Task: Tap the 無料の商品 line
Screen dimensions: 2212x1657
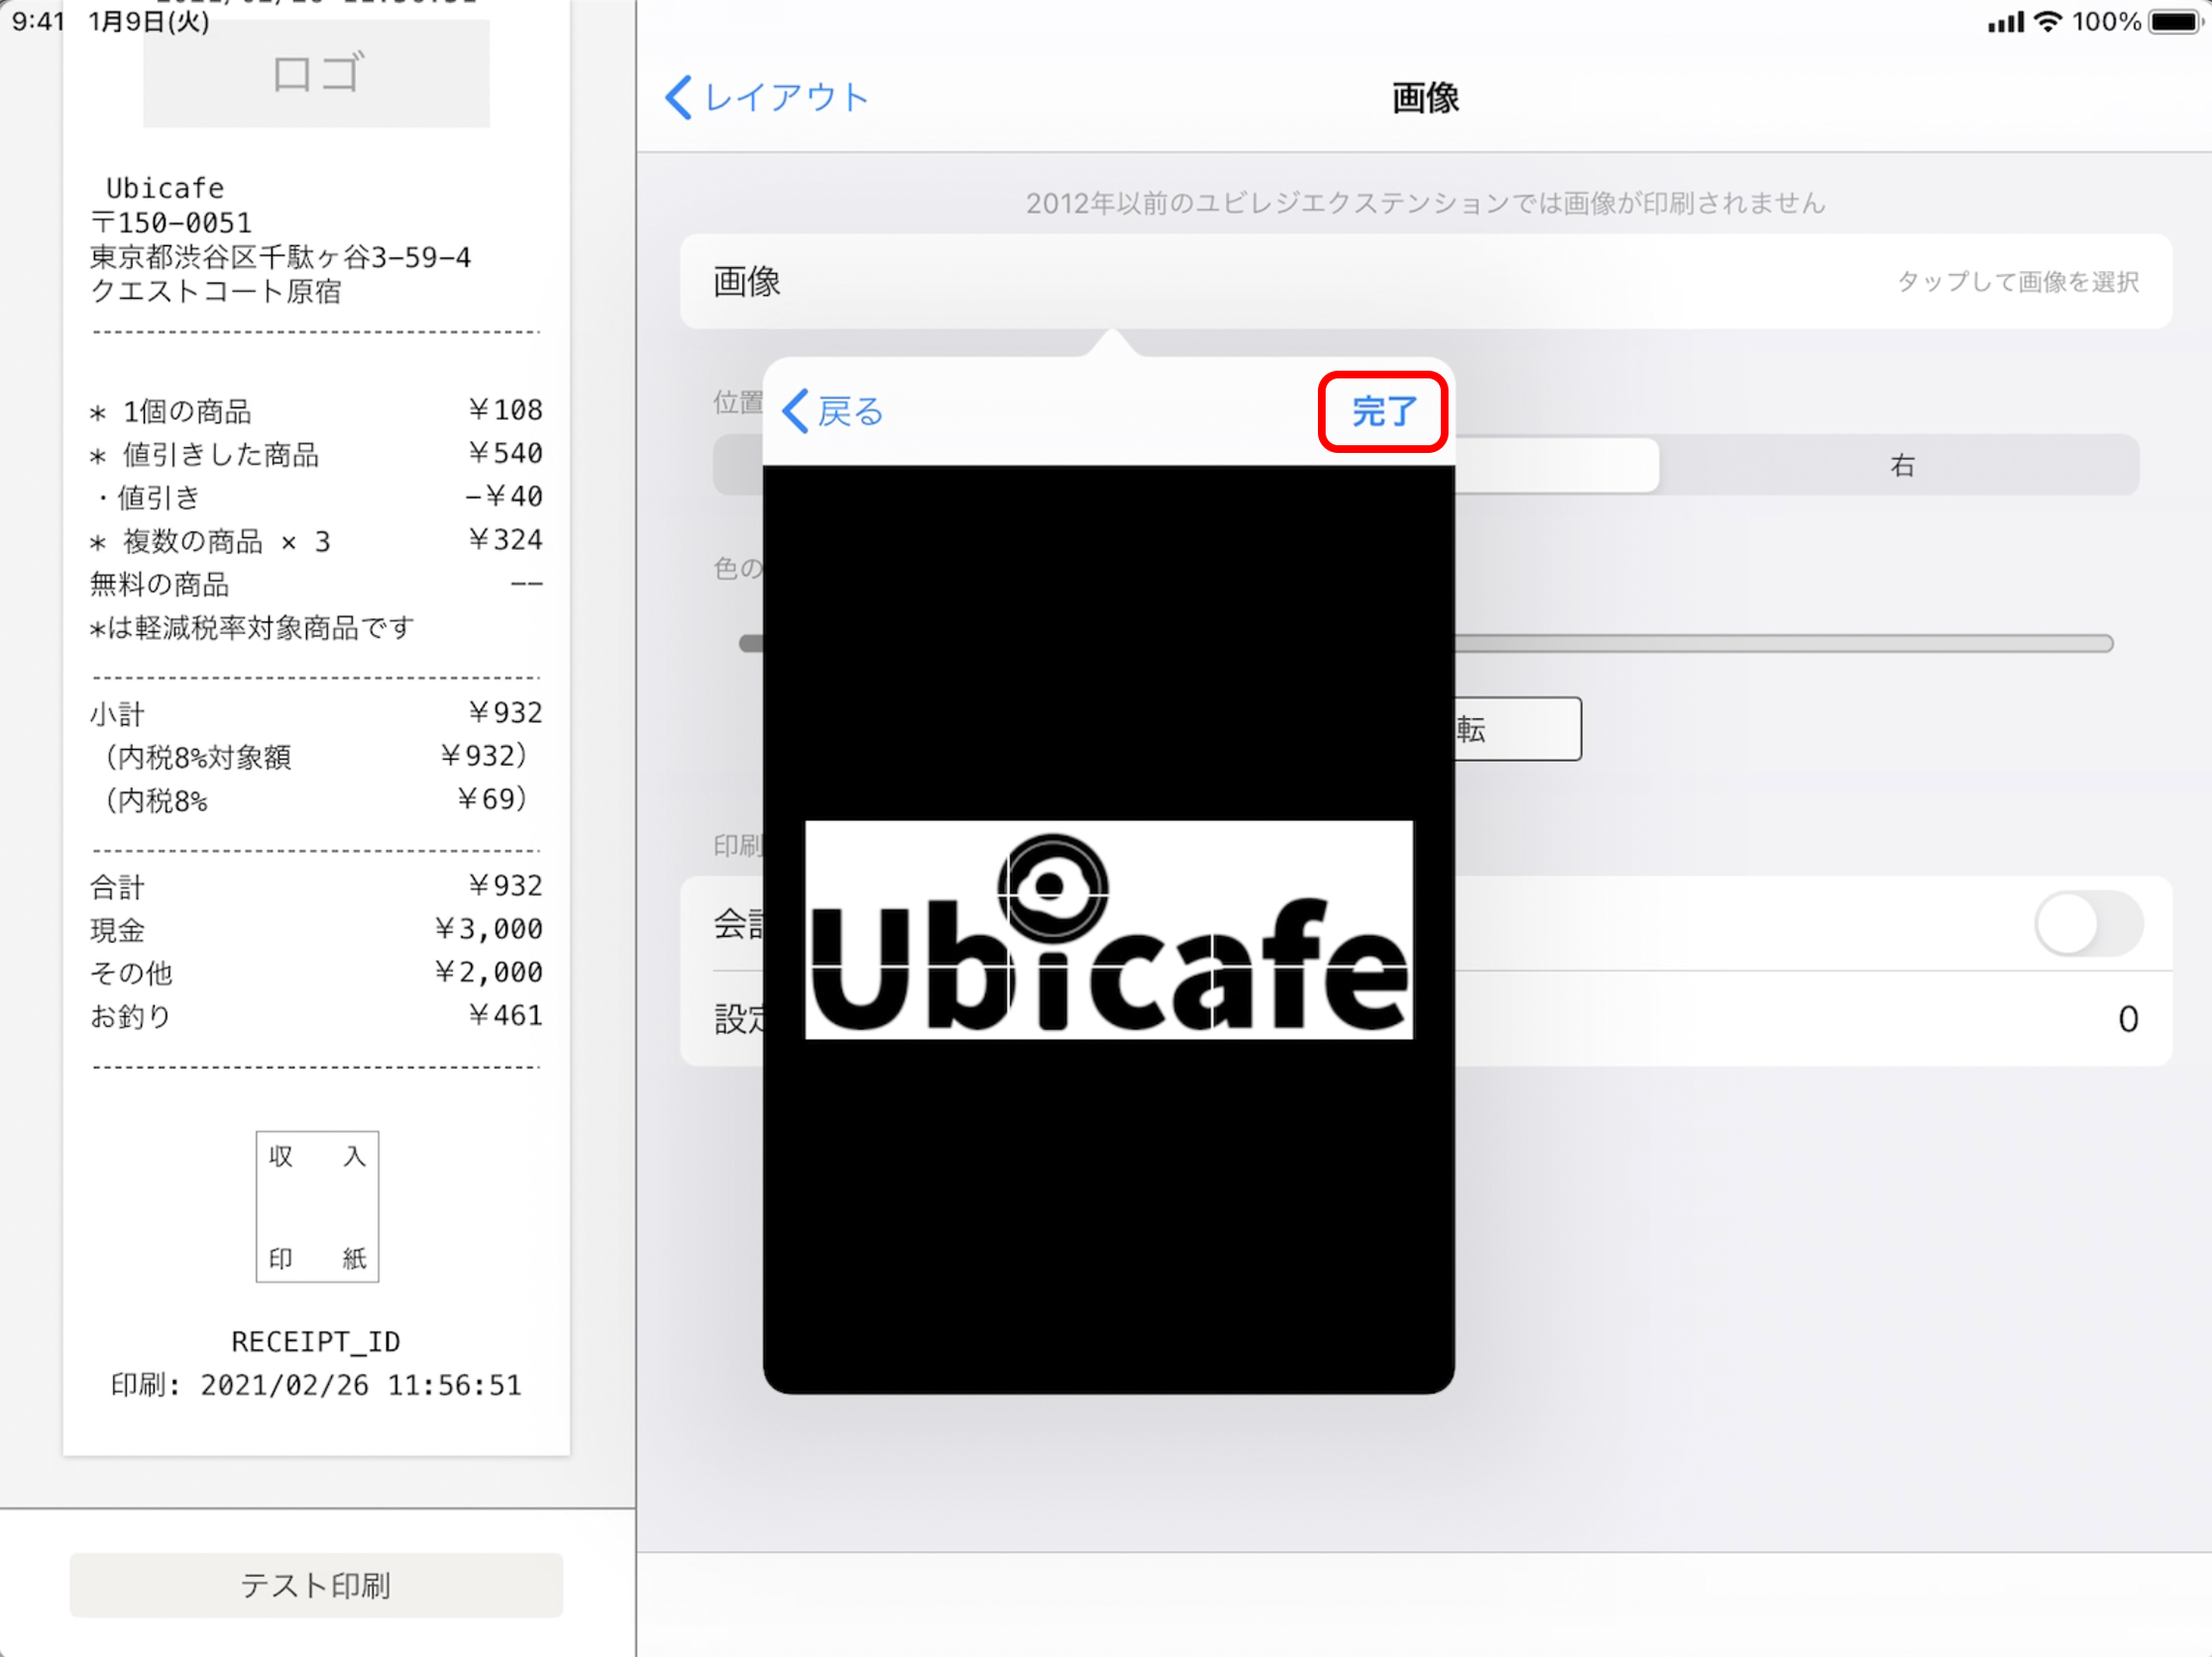Action: pos(316,584)
